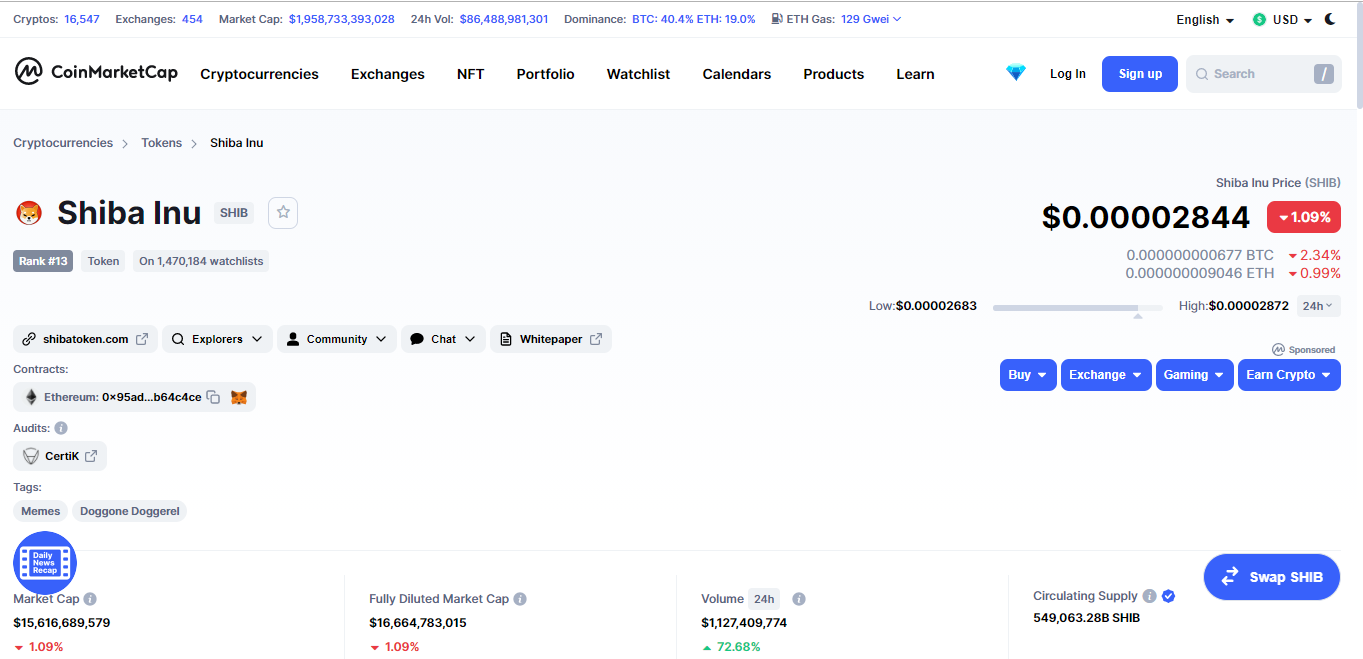
Task: Click the diamond rewards icon
Action: point(1016,73)
